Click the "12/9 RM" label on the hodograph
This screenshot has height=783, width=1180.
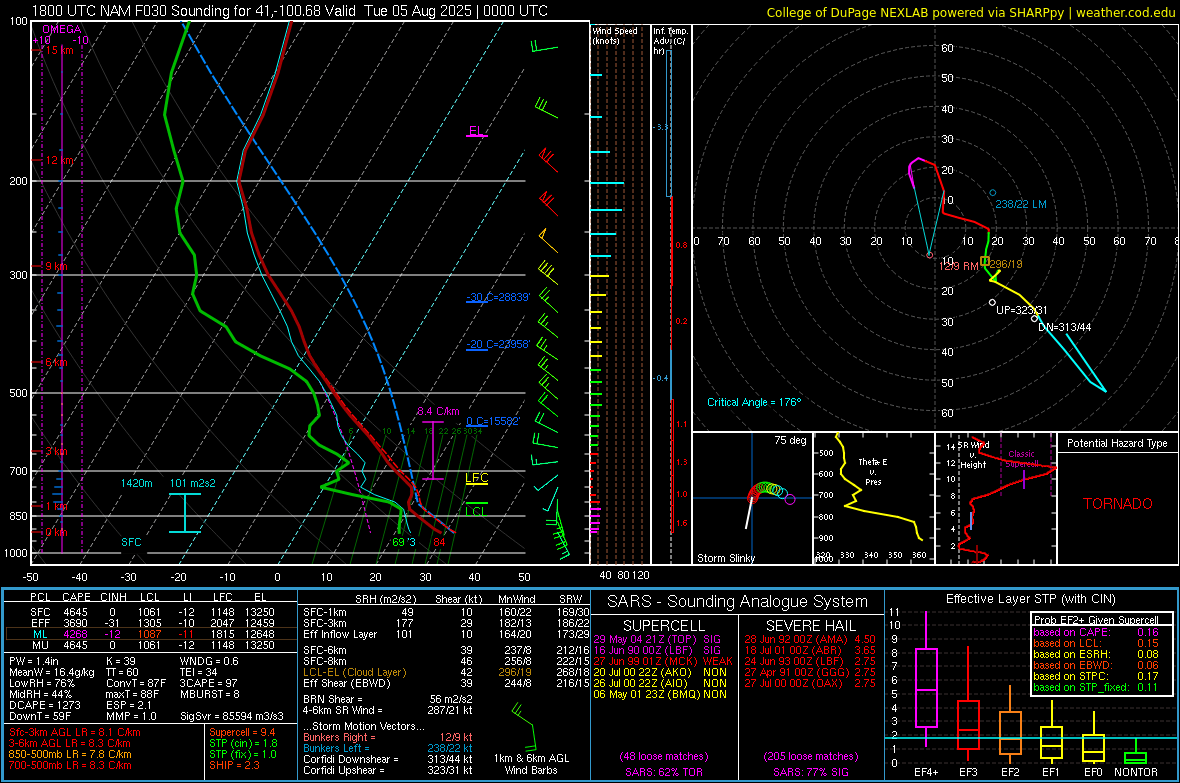(x=959, y=266)
